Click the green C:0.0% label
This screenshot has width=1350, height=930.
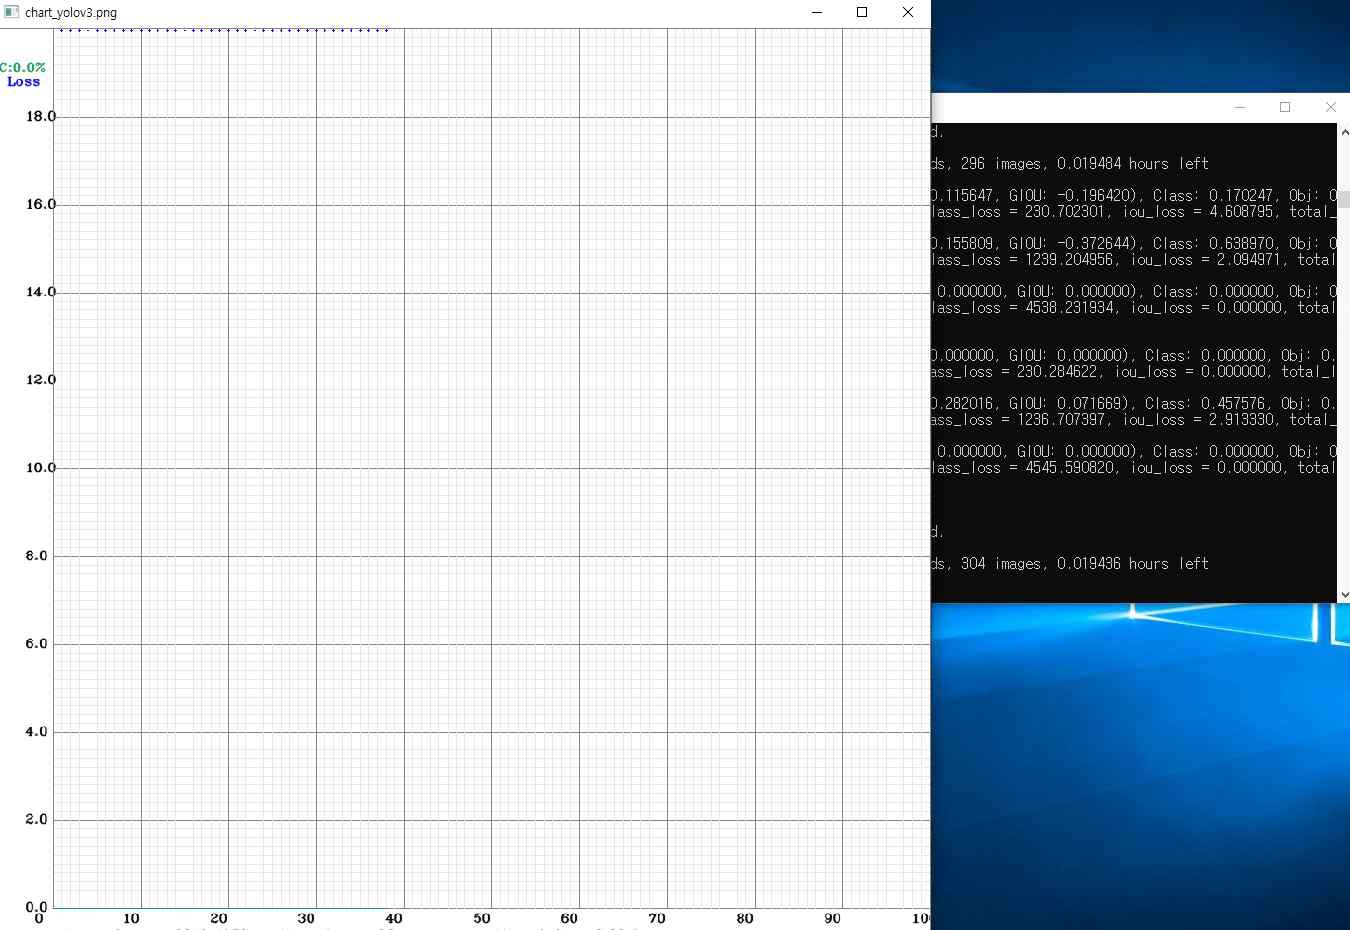click(x=23, y=67)
